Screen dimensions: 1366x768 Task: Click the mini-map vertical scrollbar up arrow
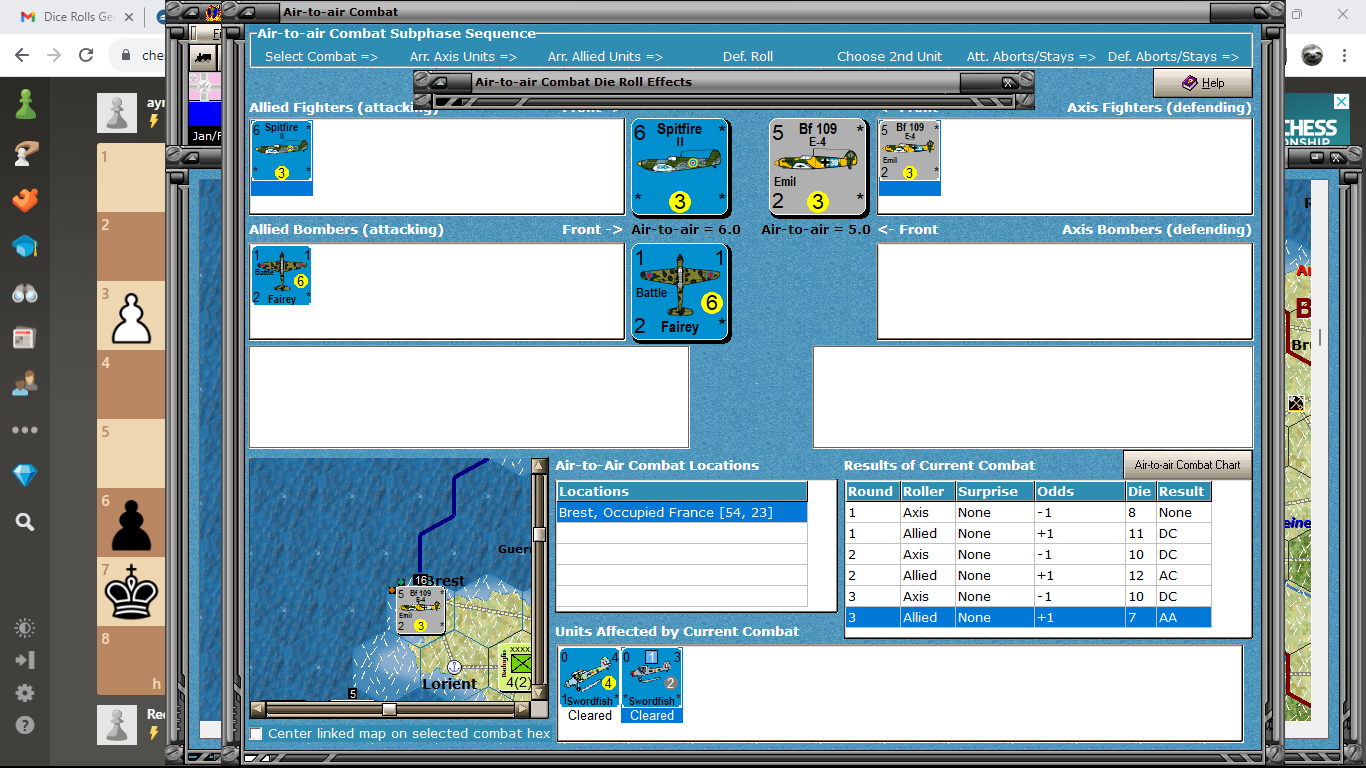pyautogui.click(x=539, y=466)
